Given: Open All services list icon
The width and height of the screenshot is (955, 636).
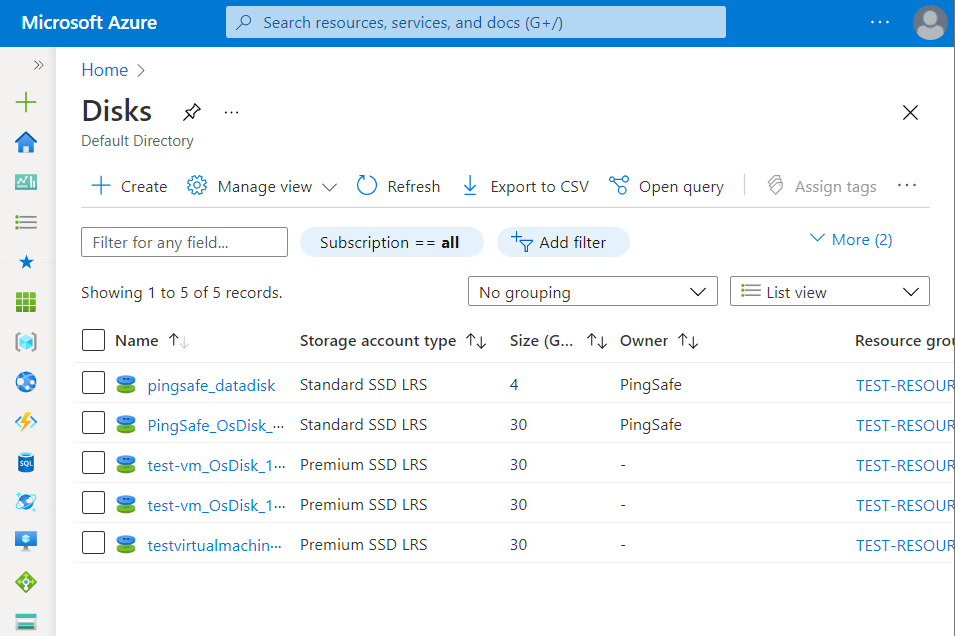Looking at the screenshot, I should [x=26, y=222].
